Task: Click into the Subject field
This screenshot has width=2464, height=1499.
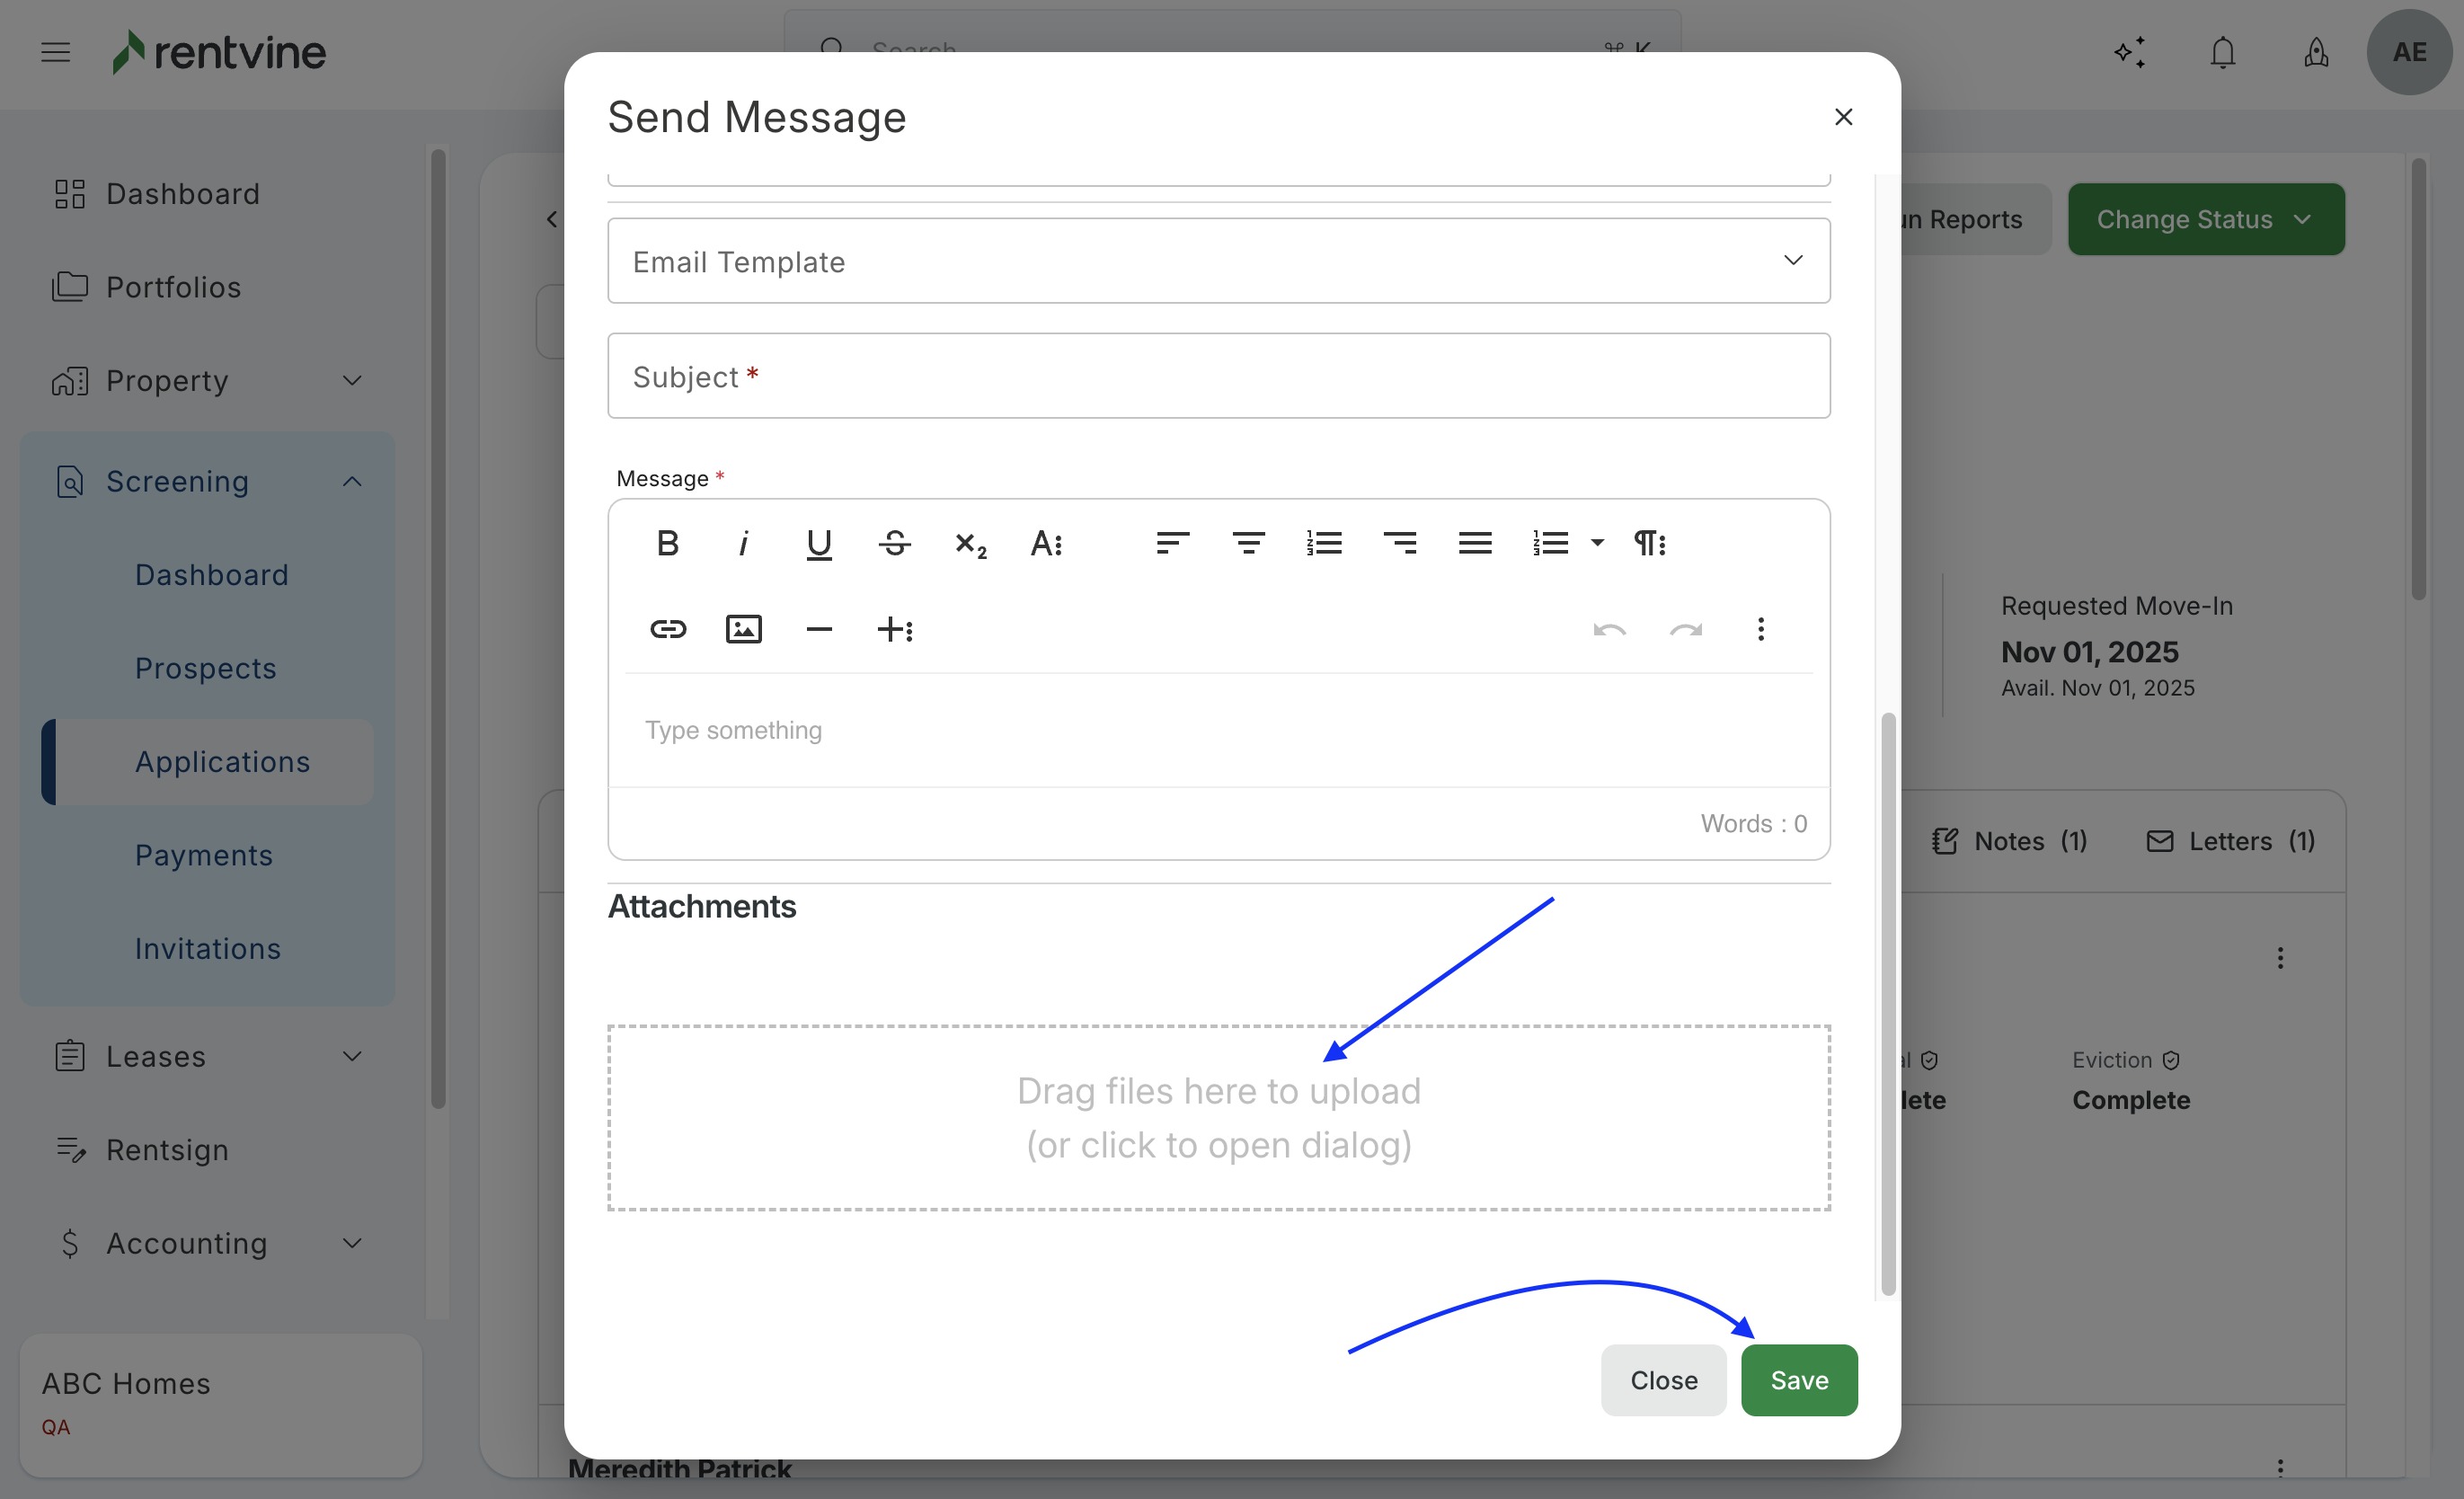Action: [1218, 376]
